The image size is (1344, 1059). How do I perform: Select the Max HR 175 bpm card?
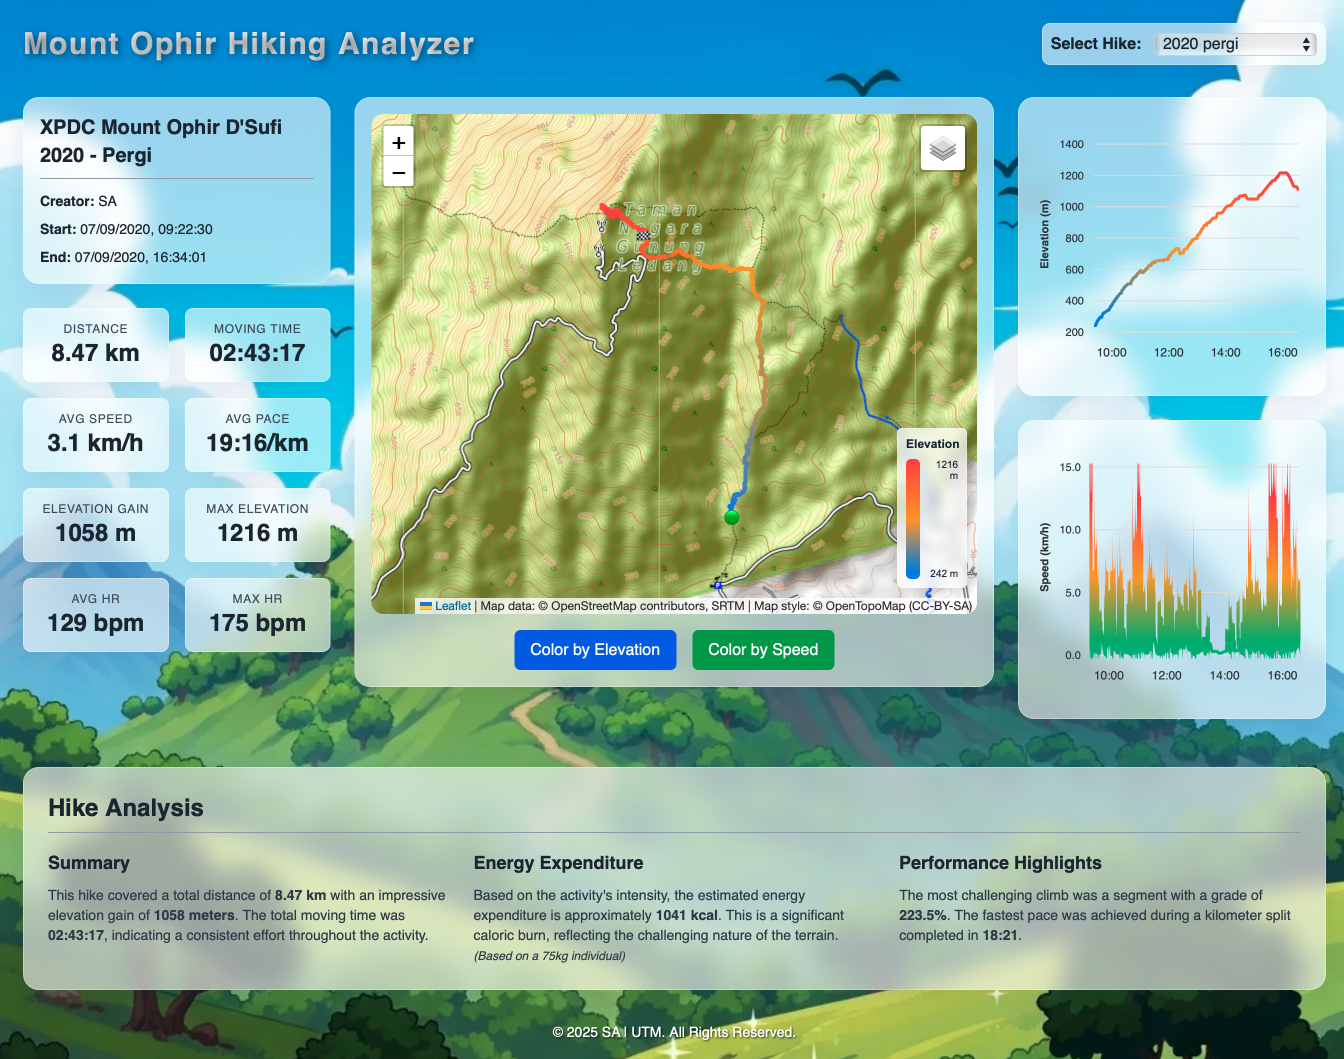tap(257, 614)
